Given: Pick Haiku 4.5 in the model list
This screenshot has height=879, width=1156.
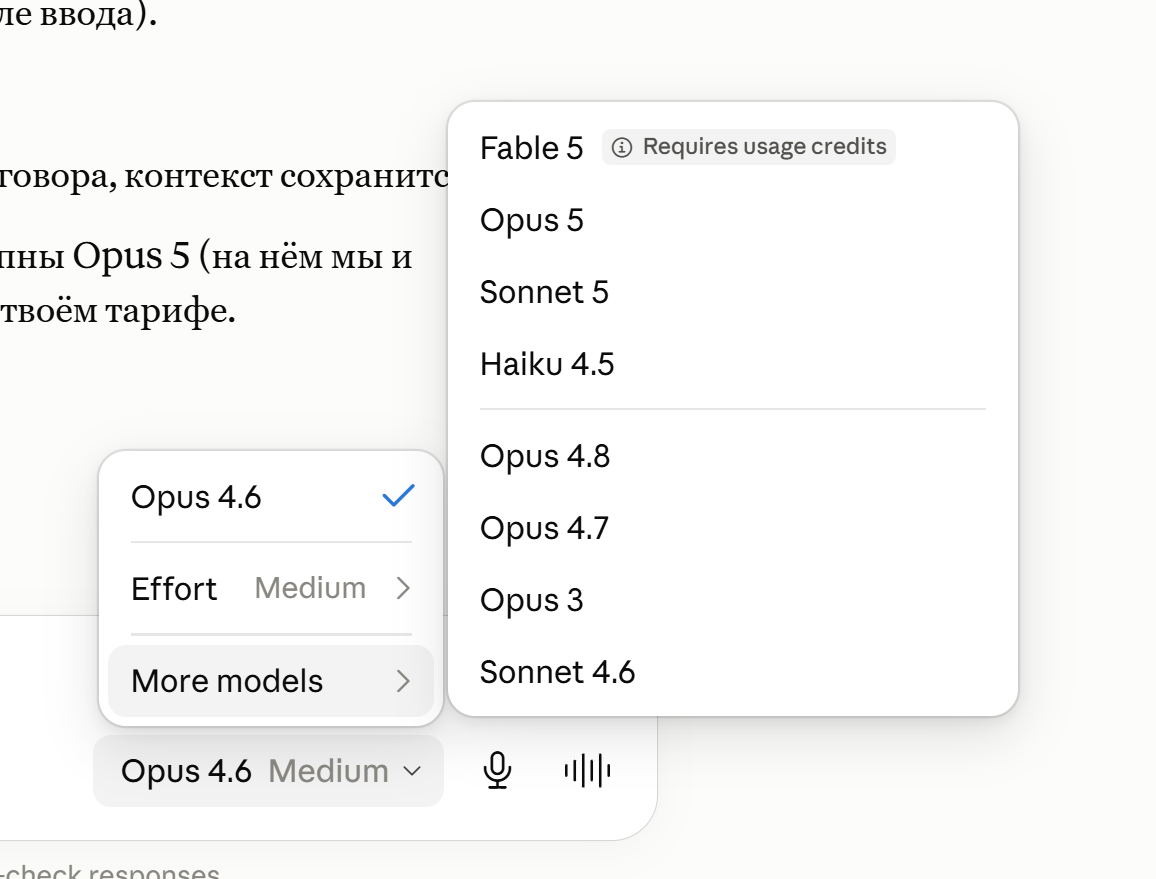Looking at the screenshot, I should (733, 364).
